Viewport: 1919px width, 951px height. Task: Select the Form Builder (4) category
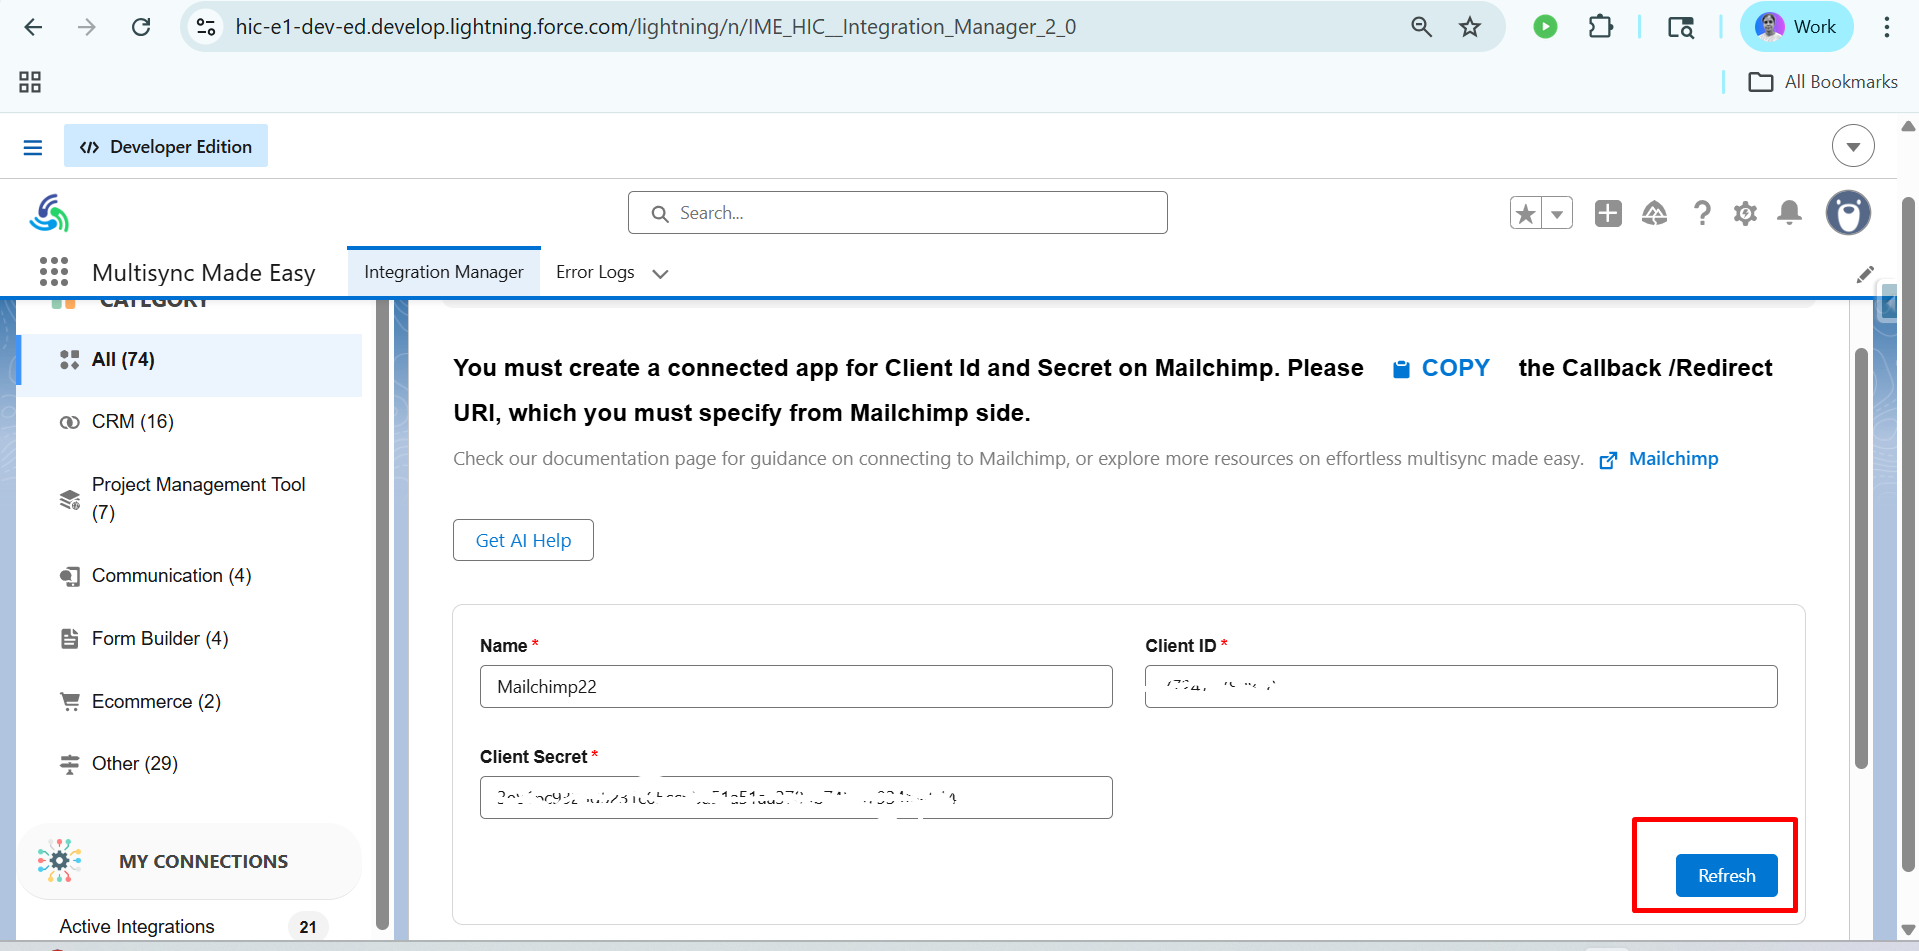[x=190, y=639]
